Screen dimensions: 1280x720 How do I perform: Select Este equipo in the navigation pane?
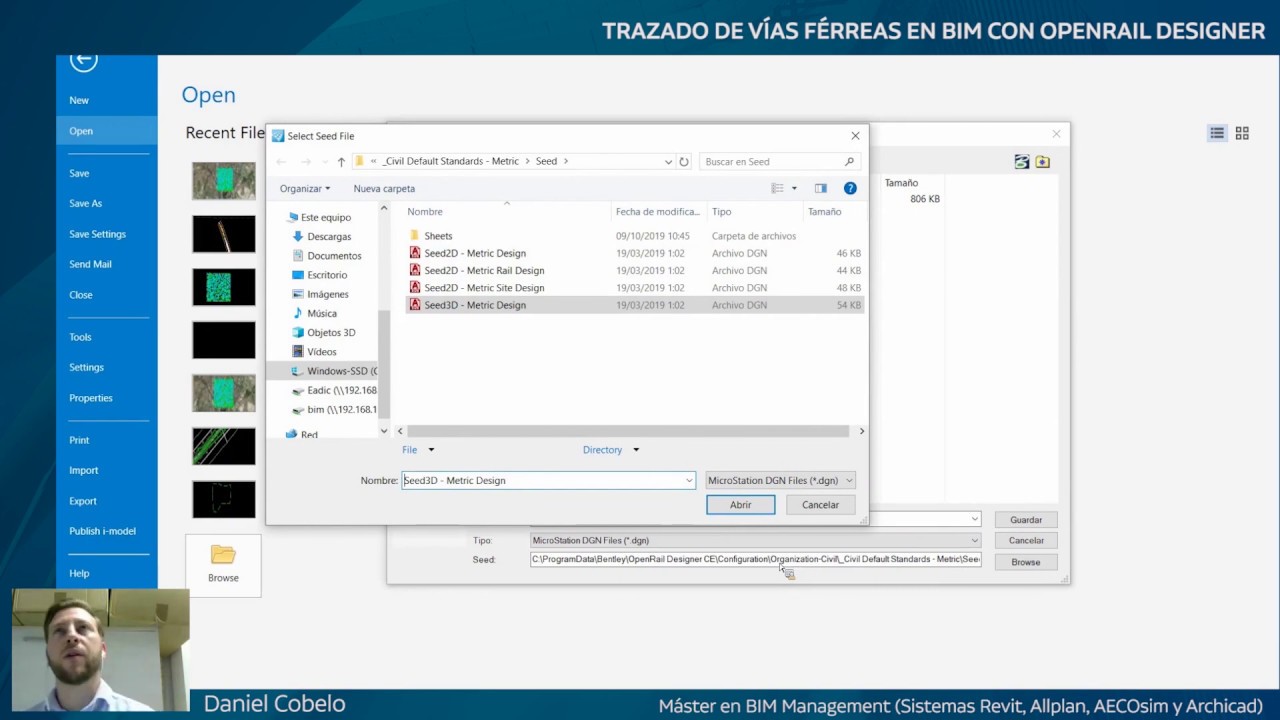pos(326,217)
